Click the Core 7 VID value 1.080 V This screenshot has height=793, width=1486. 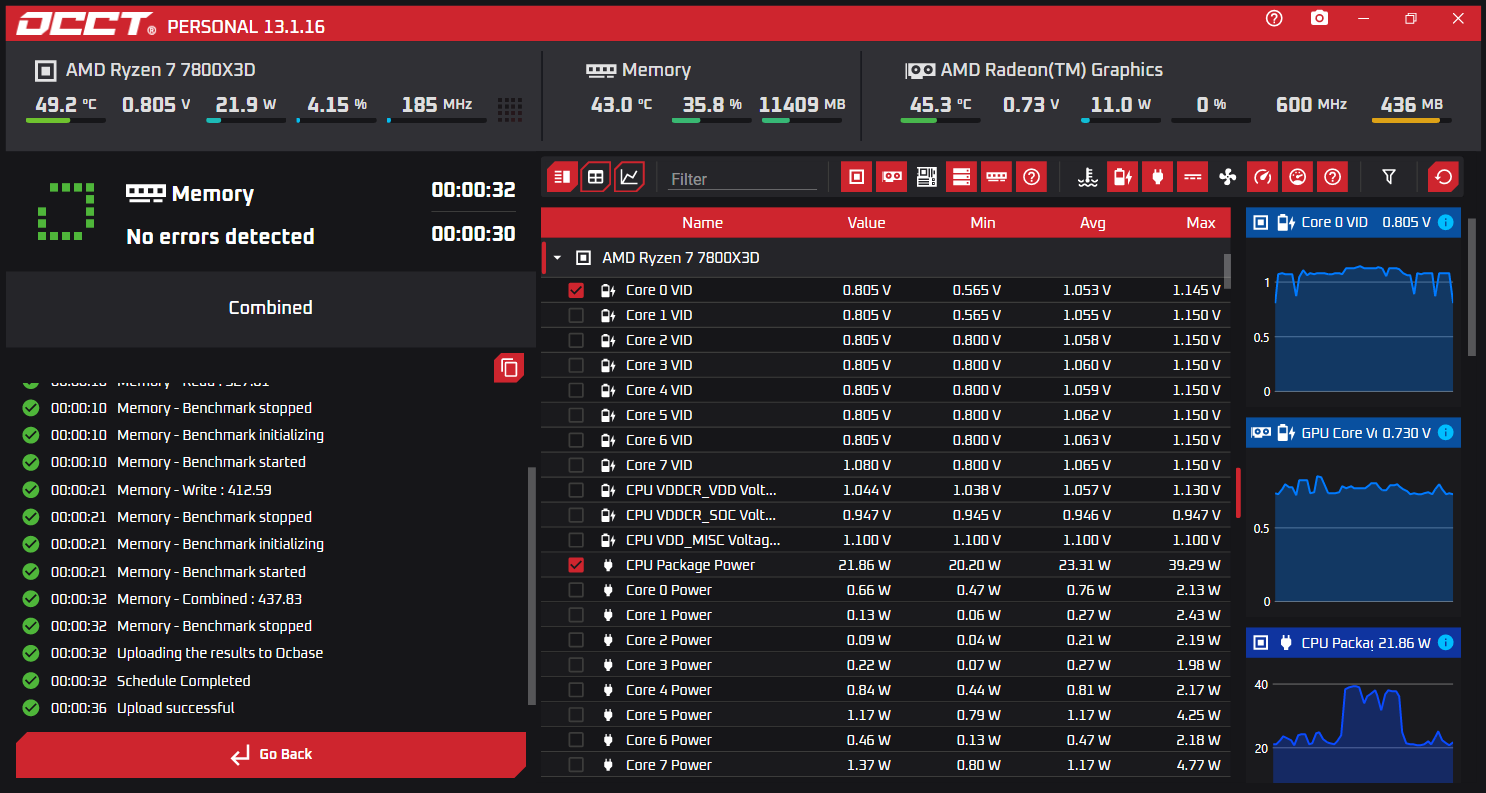coord(867,465)
